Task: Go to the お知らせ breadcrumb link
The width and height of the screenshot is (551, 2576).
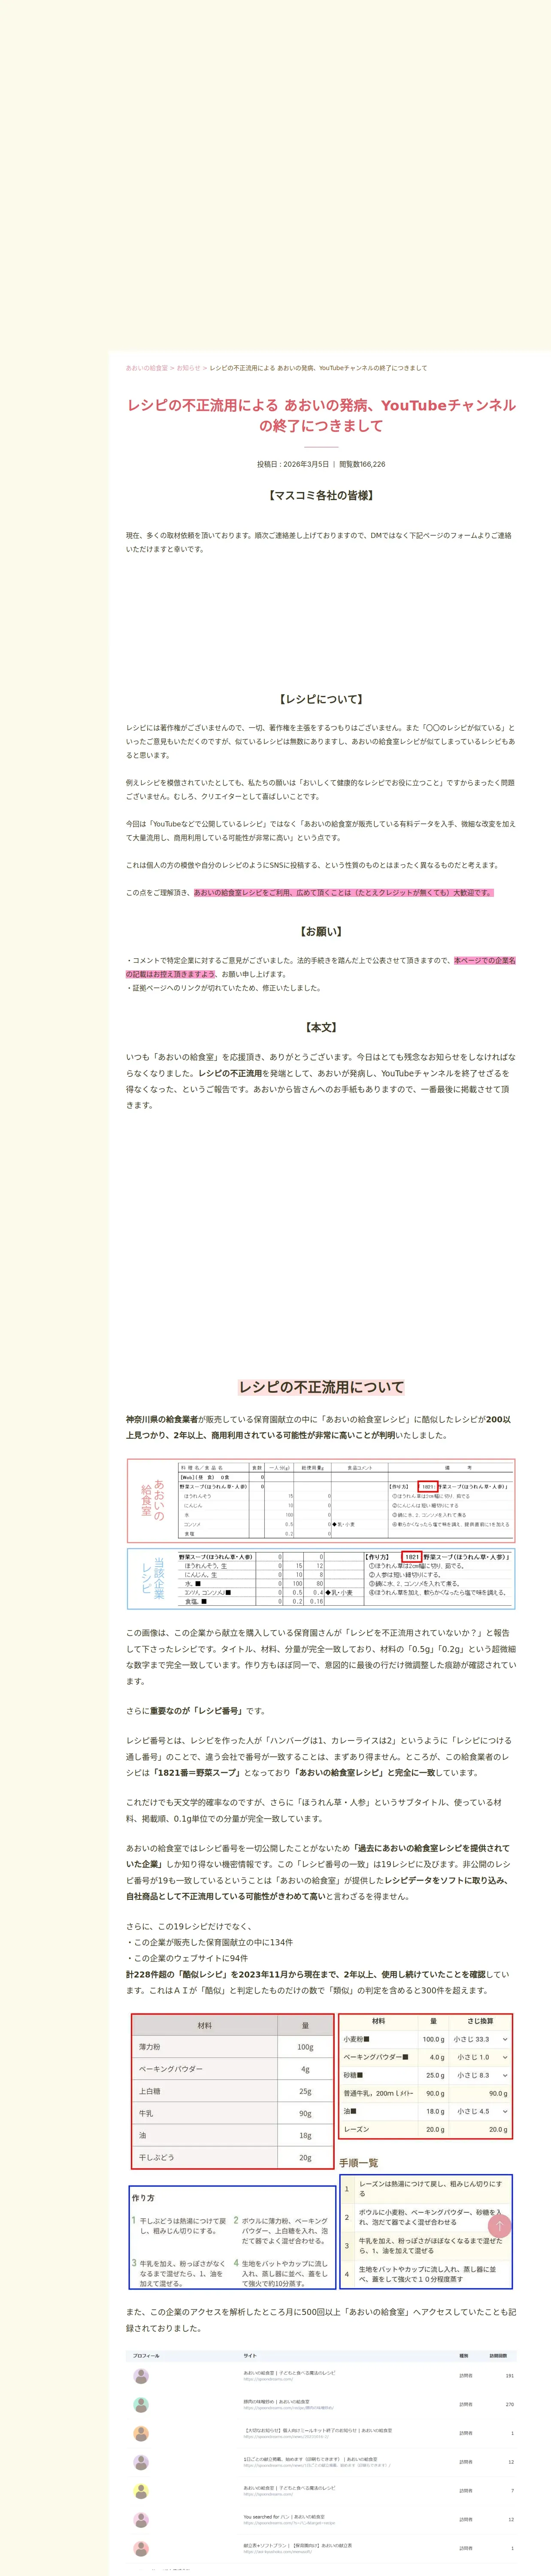Action: coord(188,368)
